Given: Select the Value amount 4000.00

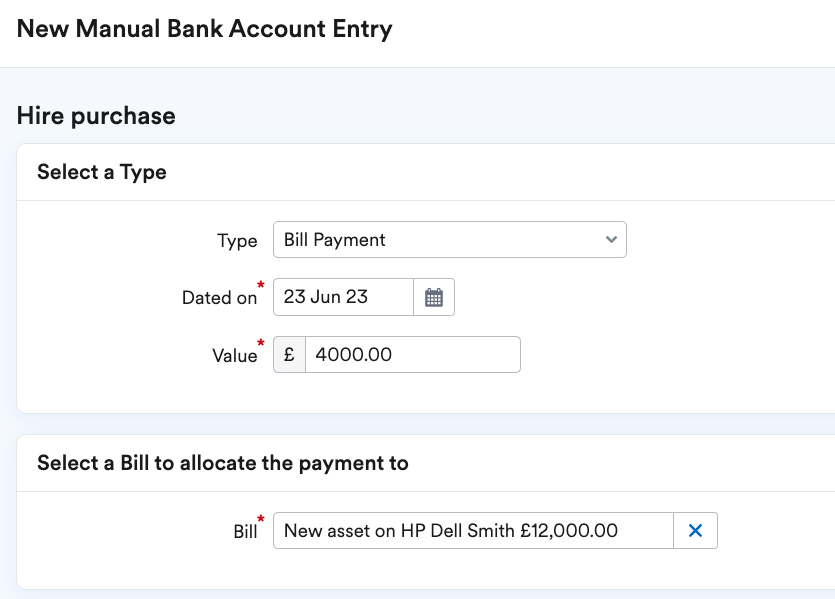Looking at the screenshot, I should 413,354.
